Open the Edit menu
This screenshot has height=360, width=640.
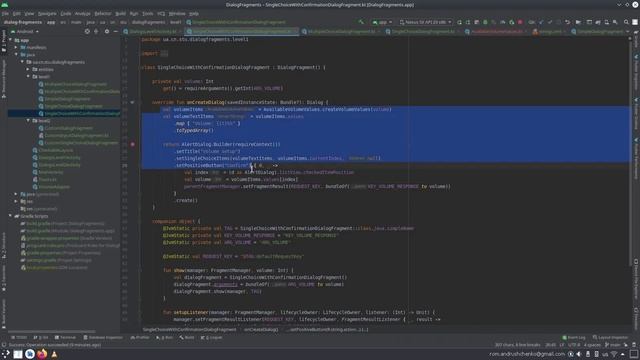tap(17, 13)
